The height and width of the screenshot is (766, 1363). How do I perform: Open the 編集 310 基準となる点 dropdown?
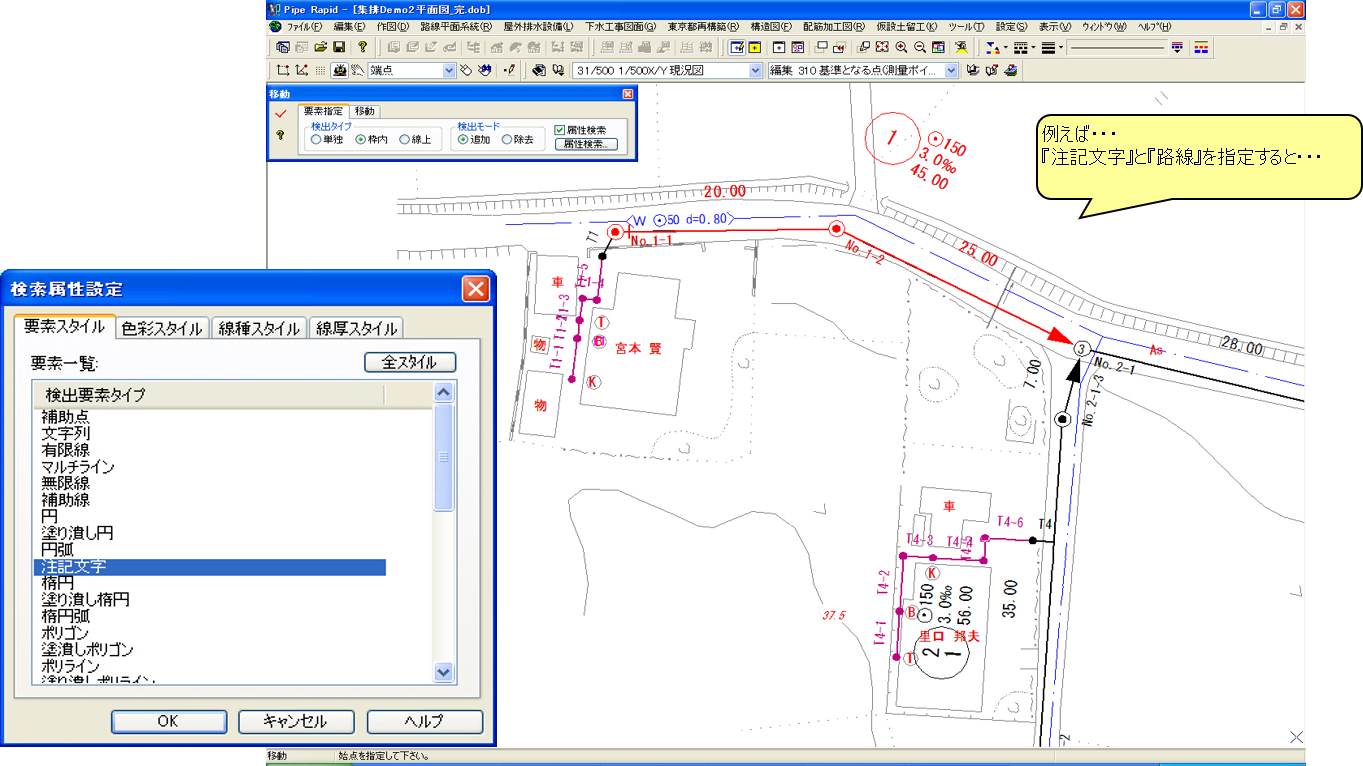click(x=951, y=71)
